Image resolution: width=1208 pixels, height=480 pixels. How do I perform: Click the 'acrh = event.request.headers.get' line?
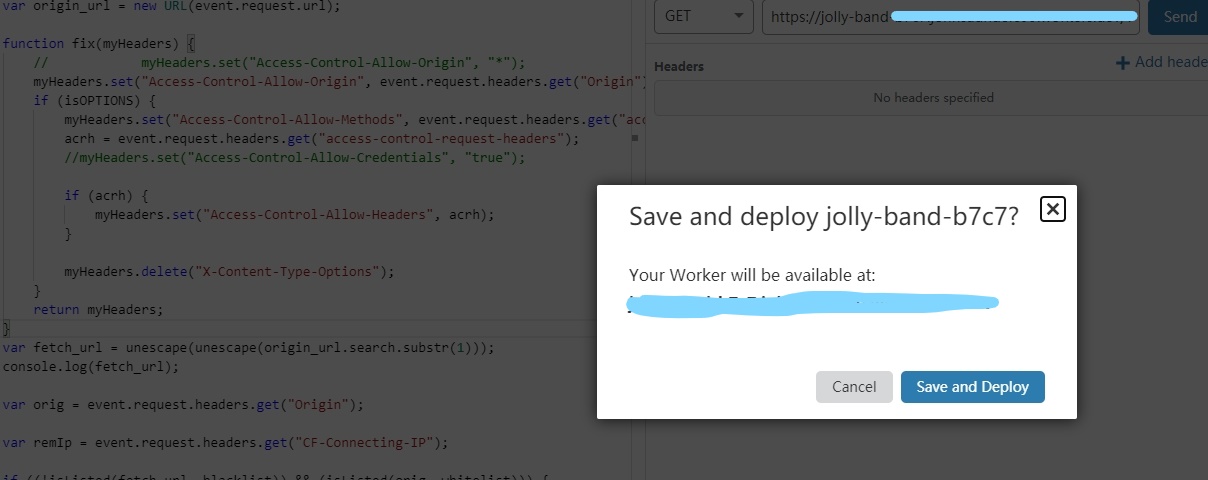(322, 139)
